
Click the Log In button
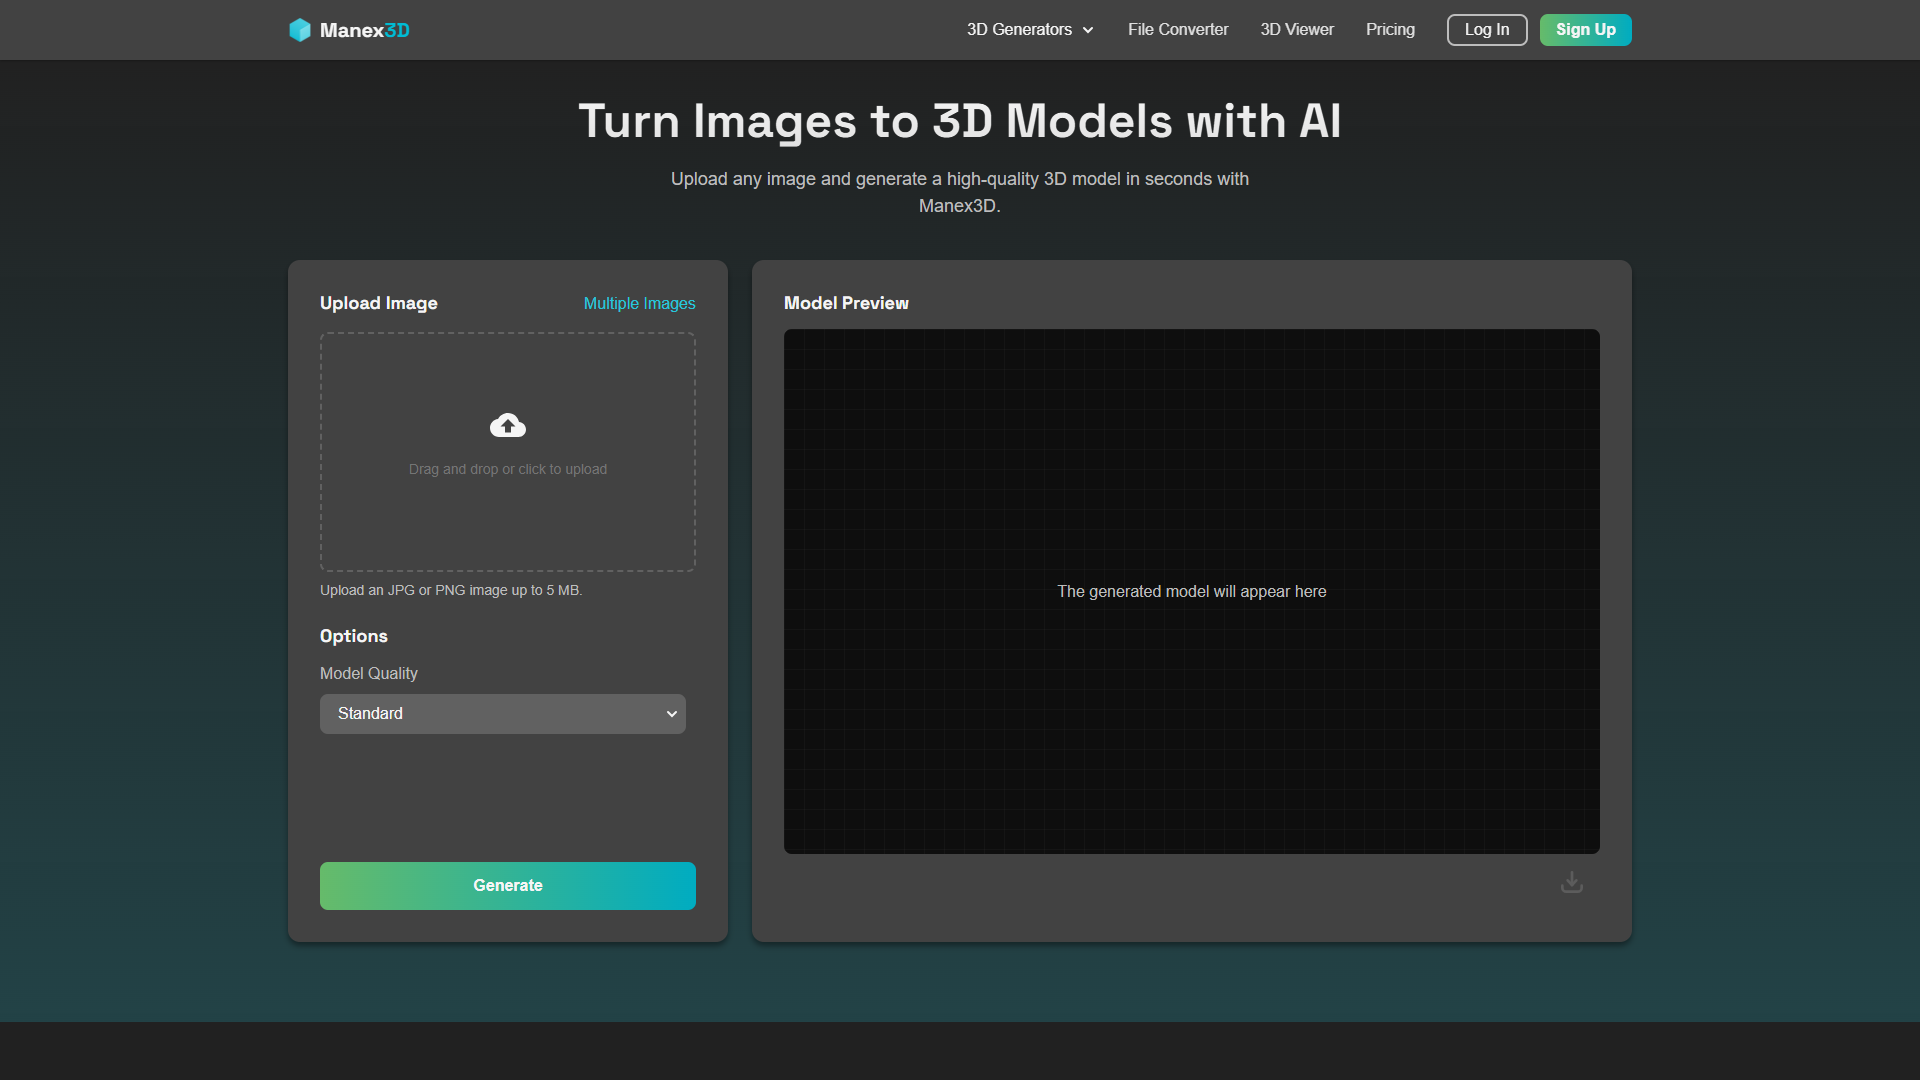click(x=1487, y=30)
